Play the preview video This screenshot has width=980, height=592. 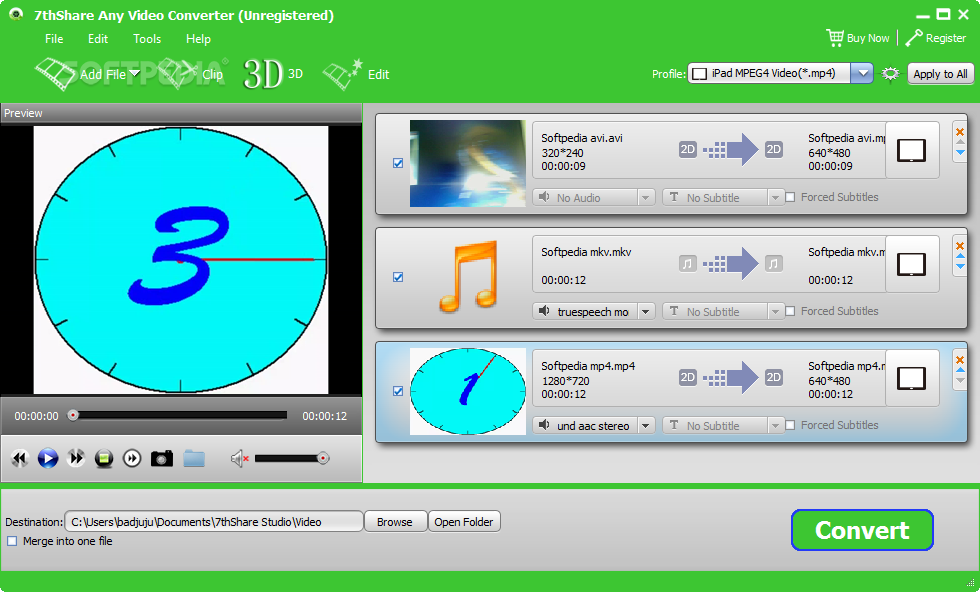click(x=48, y=459)
